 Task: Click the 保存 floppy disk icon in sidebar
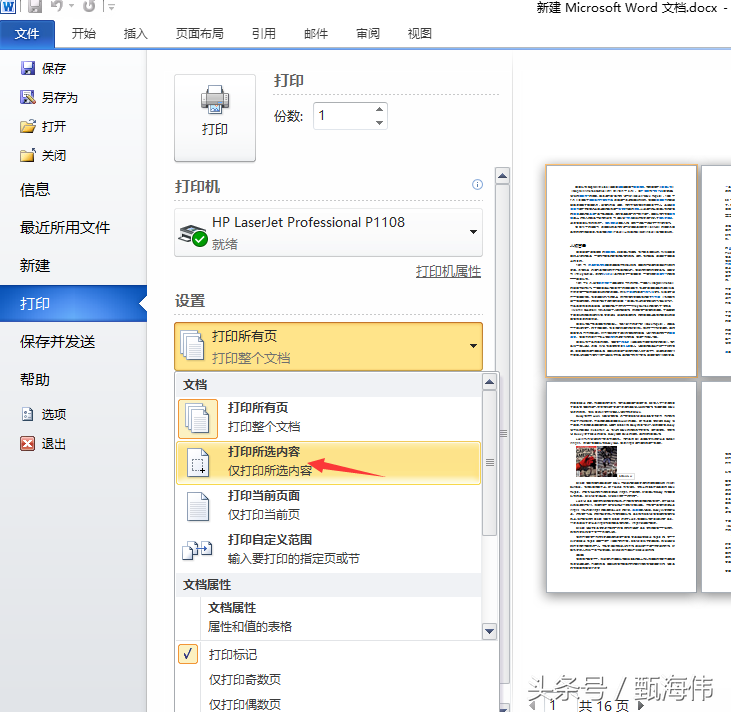(x=28, y=68)
